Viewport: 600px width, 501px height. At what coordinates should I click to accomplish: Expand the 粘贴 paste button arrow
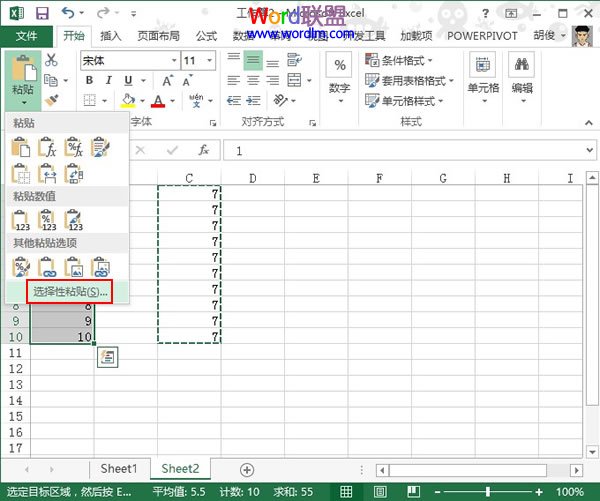pyautogui.click(x=24, y=103)
